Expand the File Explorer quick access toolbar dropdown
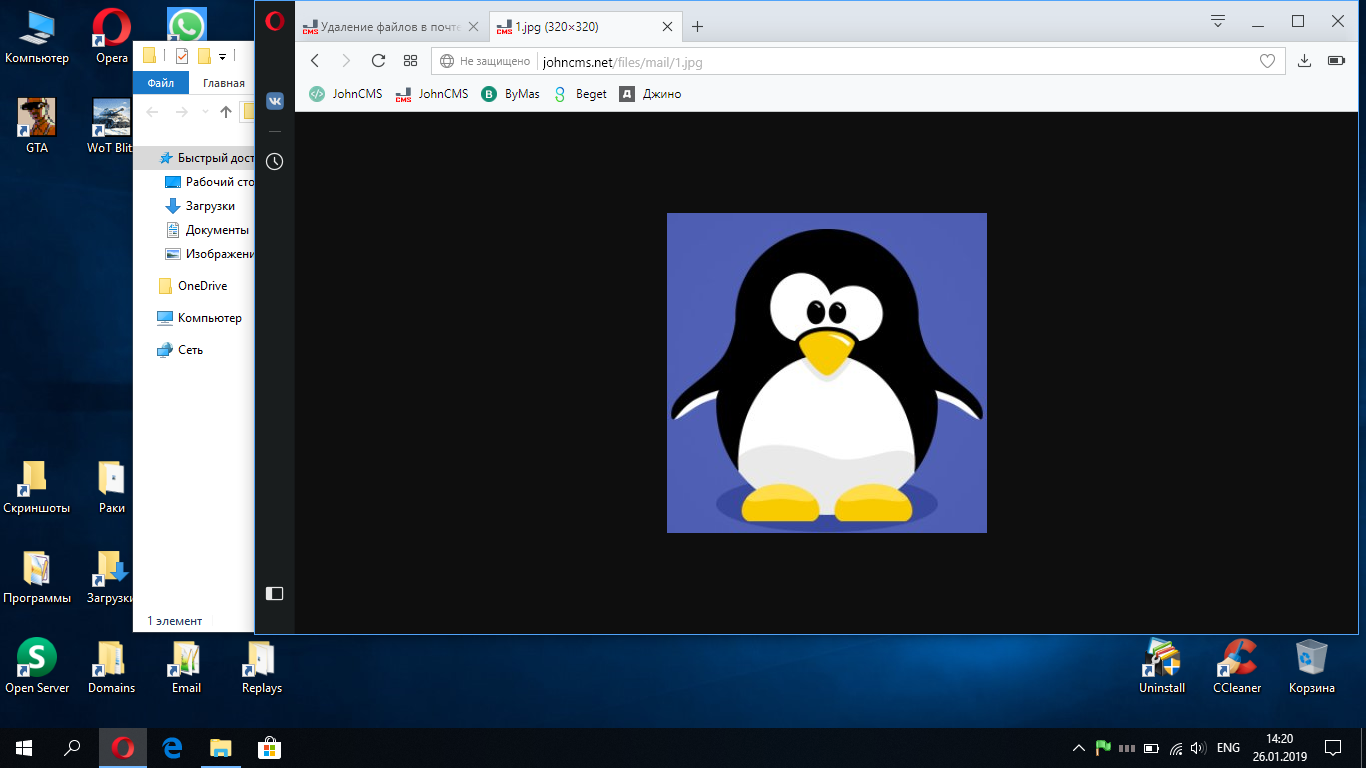 coord(223,56)
